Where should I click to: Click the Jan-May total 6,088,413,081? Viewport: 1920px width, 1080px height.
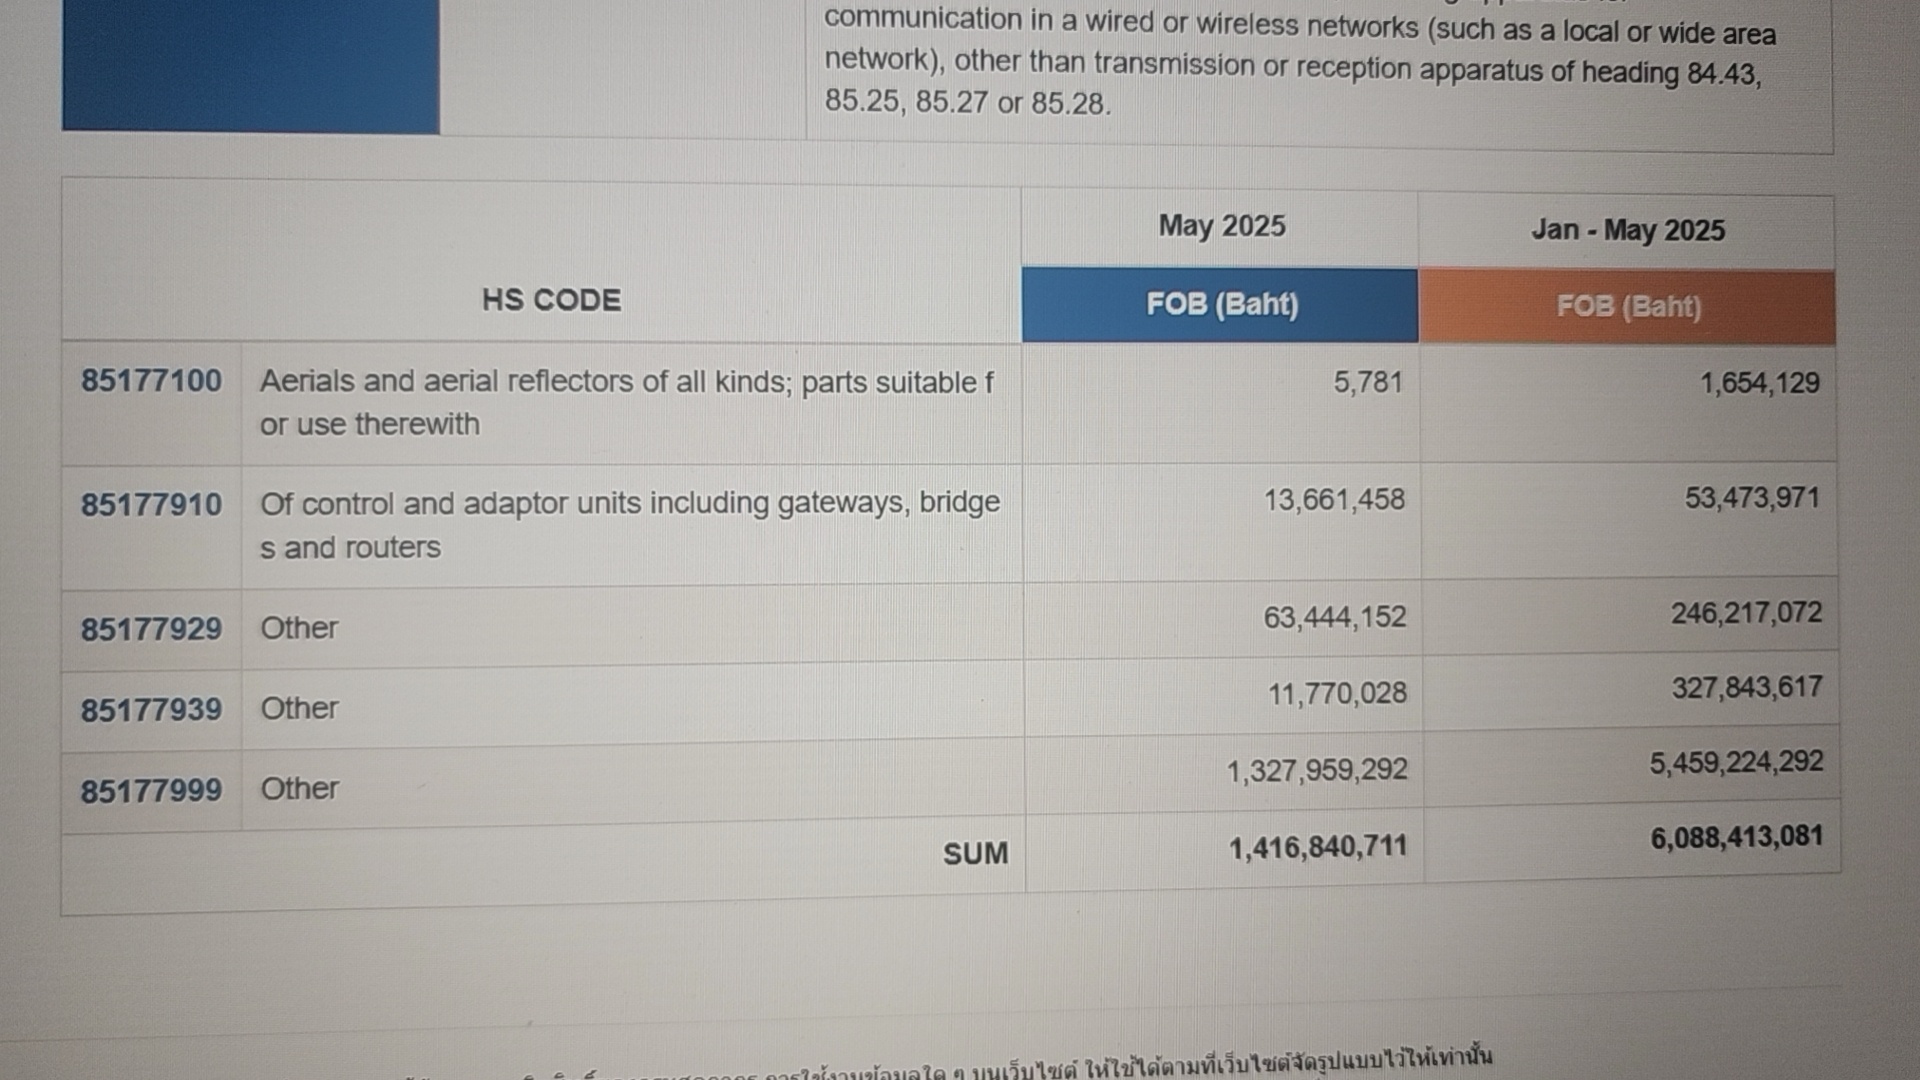coord(1736,837)
